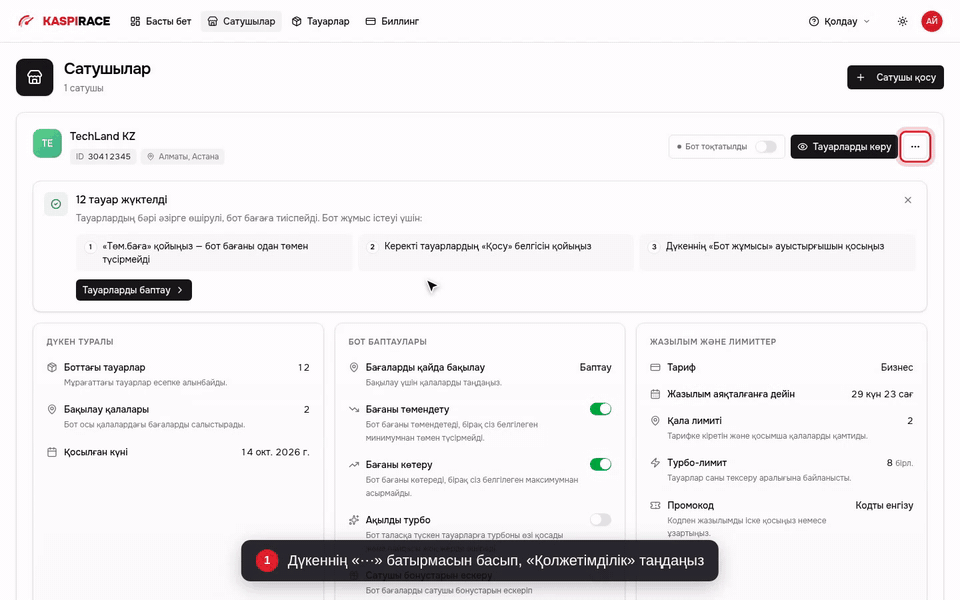The width and height of the screenshot is (960, 600).
Task: Toggle the Бот тоқтатылды switch
Action: click(x=765, y=147)
